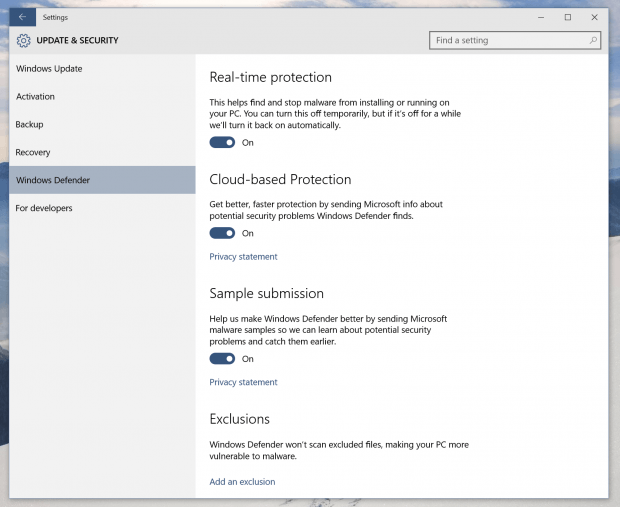Click the Add an exclusion link
Screen dimensions: 620x507
point(242,482)
